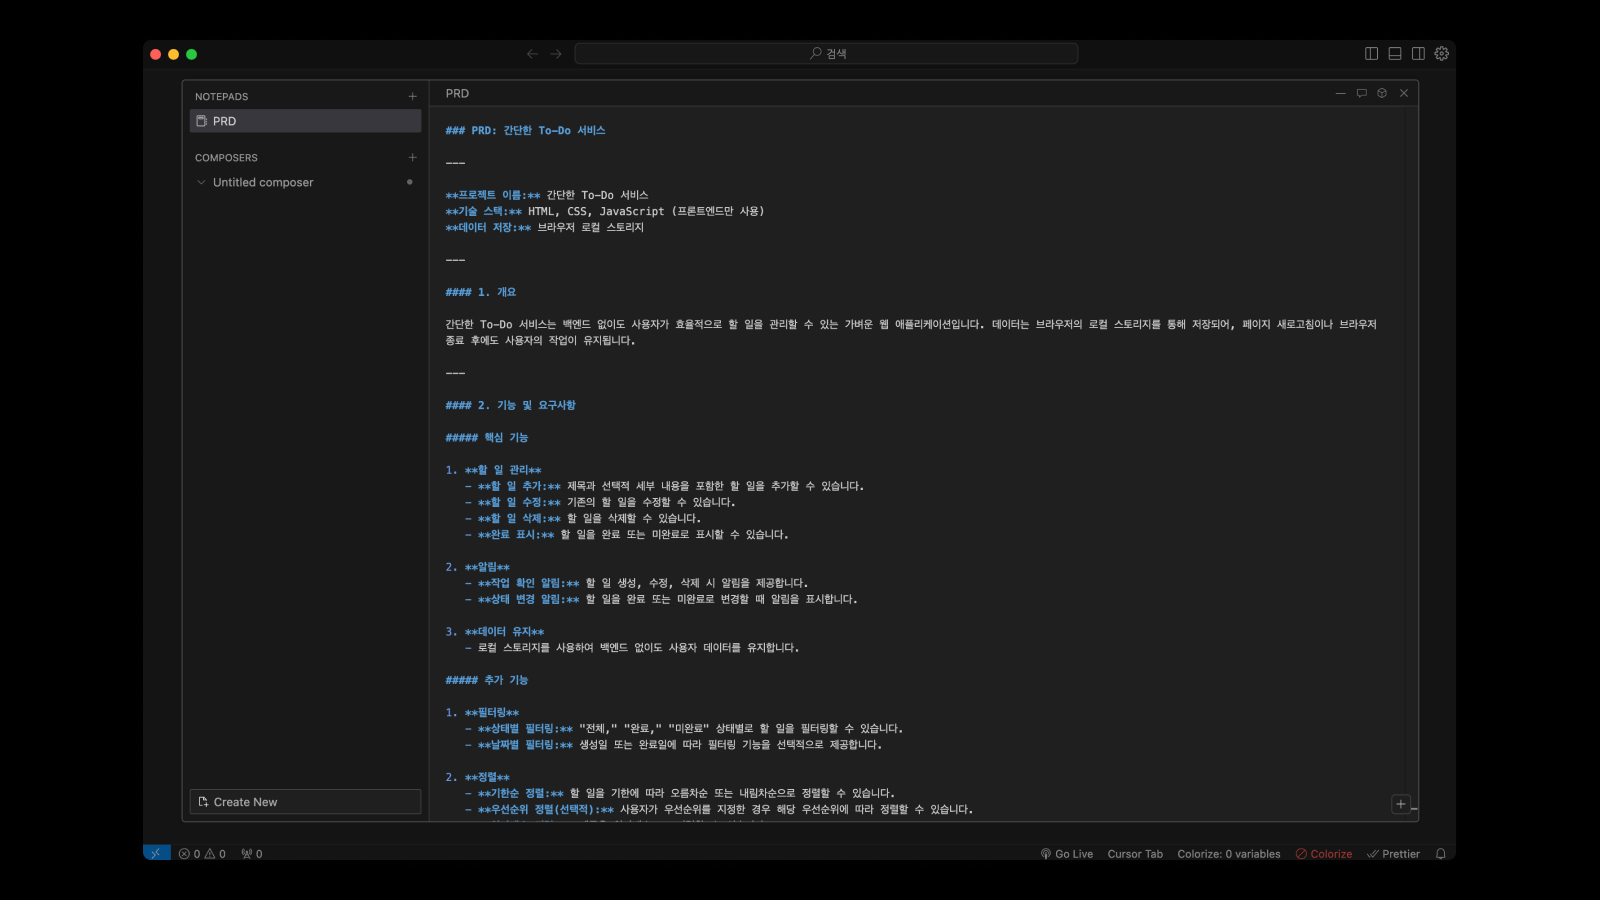Click the '2. **정렬**' item
1600x900 pixels.
(478, 777)
